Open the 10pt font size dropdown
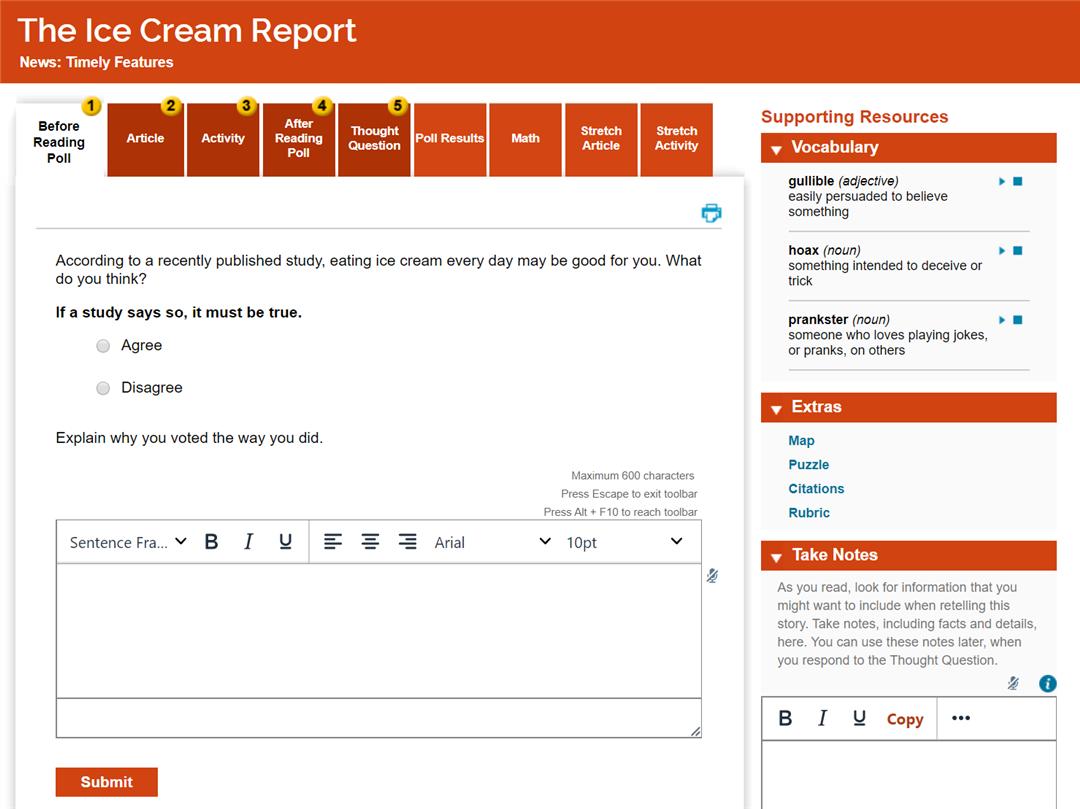Screen dimensions: 1080x809 (x=624, y=542)
